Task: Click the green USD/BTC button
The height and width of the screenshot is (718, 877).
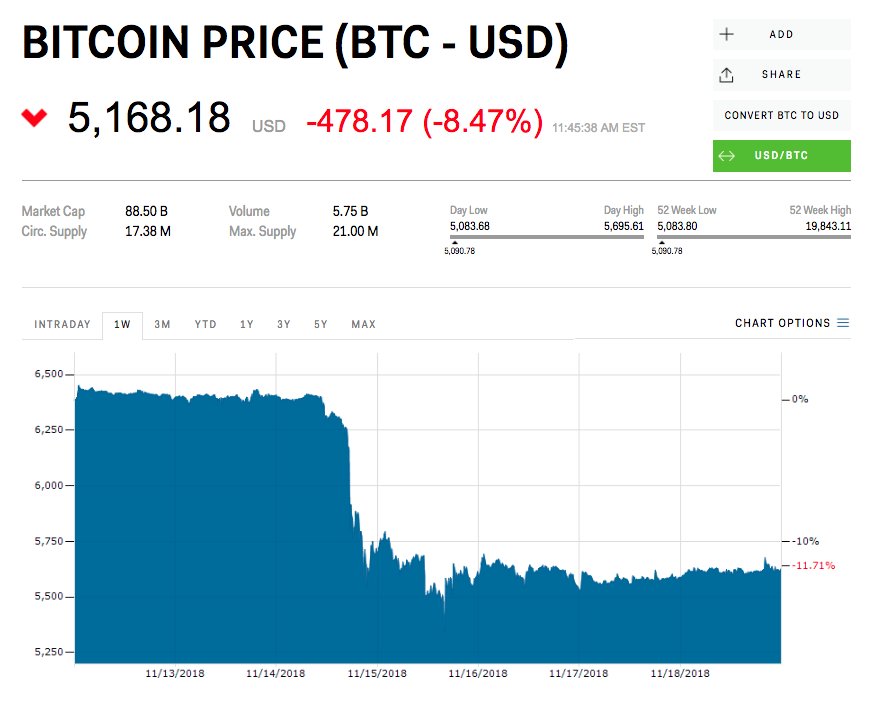Action: pos(781,156)
